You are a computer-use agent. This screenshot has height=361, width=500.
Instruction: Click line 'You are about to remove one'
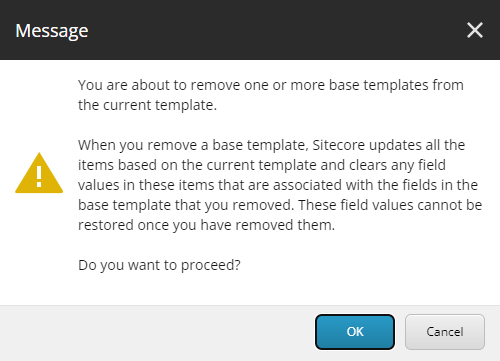(271, 85)
